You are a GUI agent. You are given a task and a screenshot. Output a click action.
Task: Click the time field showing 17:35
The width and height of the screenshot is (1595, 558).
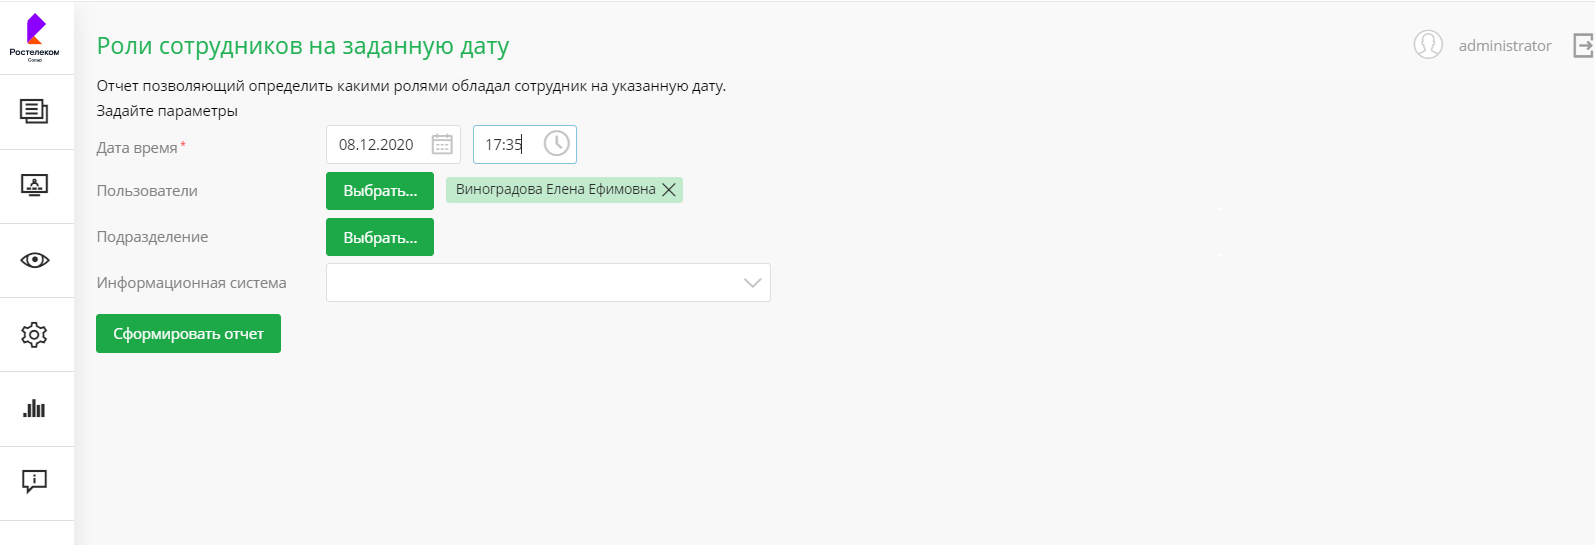tap(504, 145)
